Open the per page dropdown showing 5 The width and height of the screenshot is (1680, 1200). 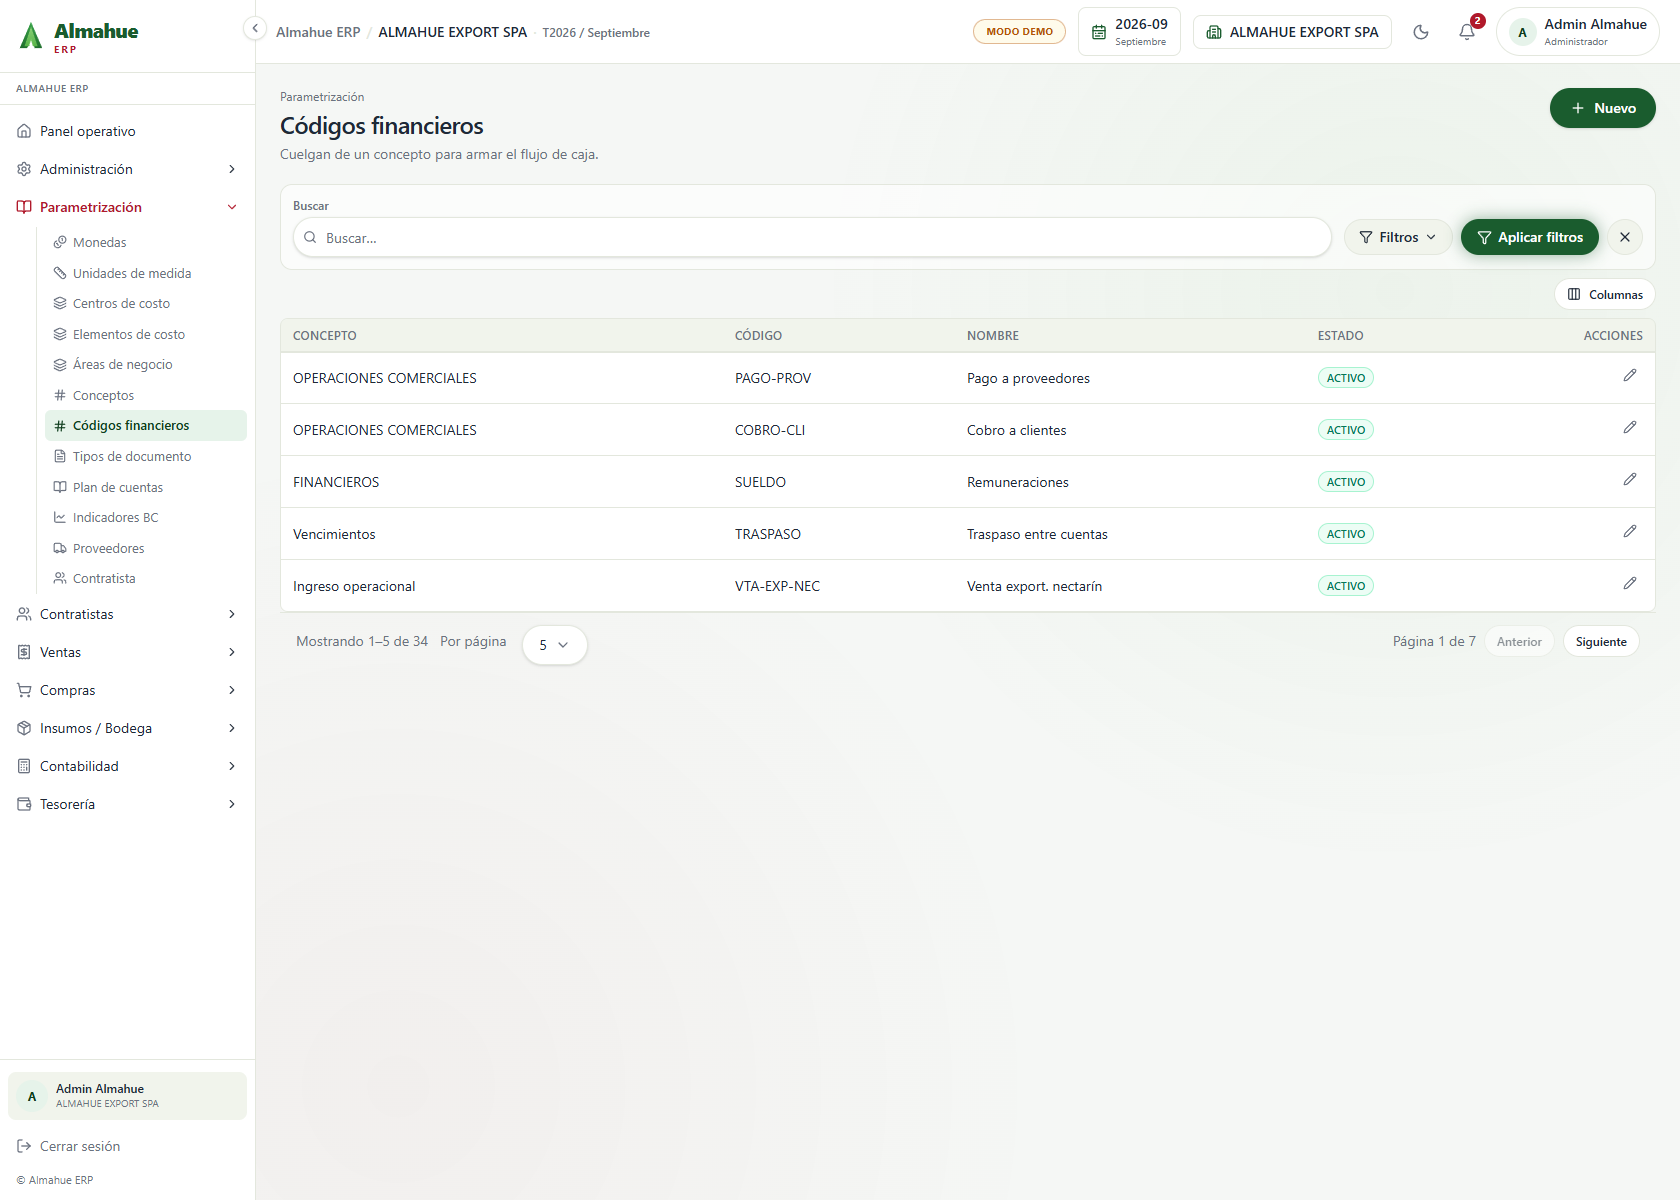click(554, 645)
